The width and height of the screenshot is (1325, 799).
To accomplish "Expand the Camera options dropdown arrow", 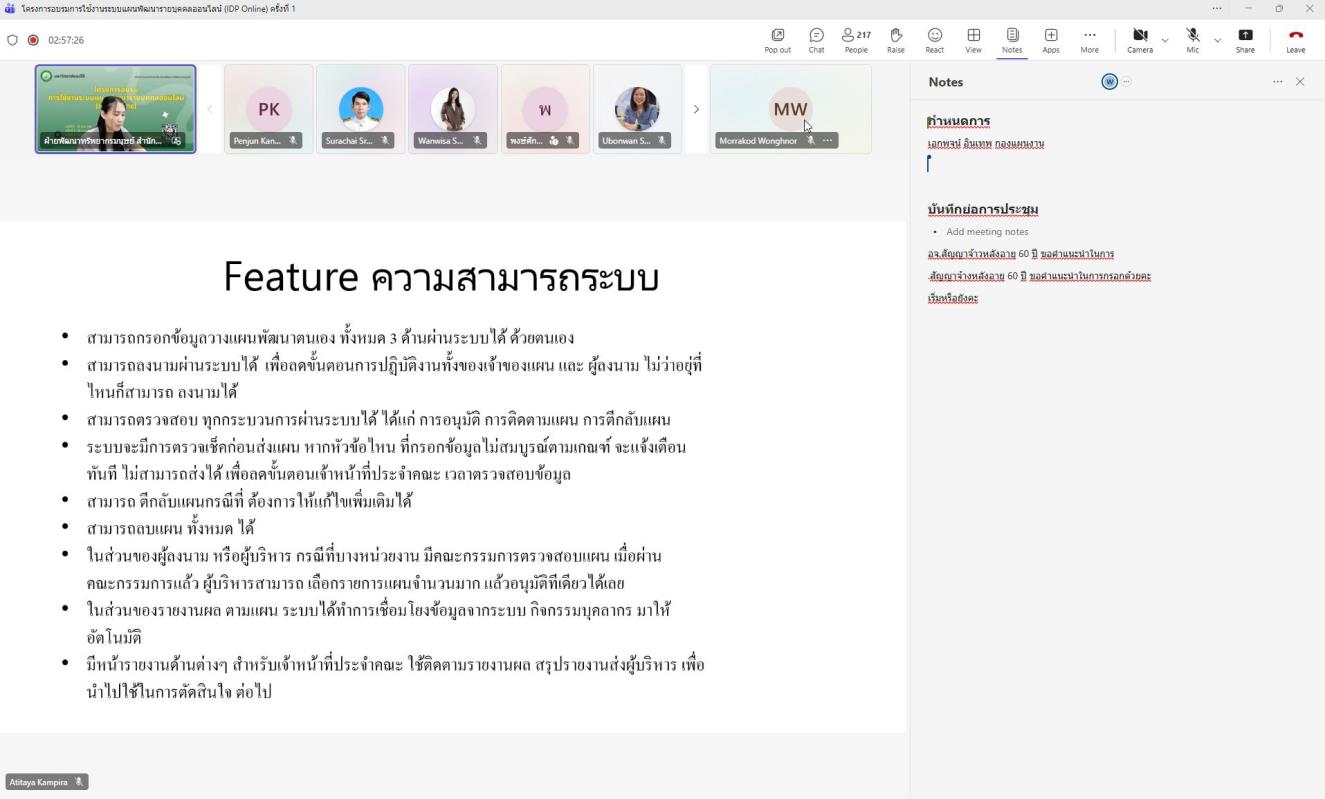I will click(x=1164, y=40).
